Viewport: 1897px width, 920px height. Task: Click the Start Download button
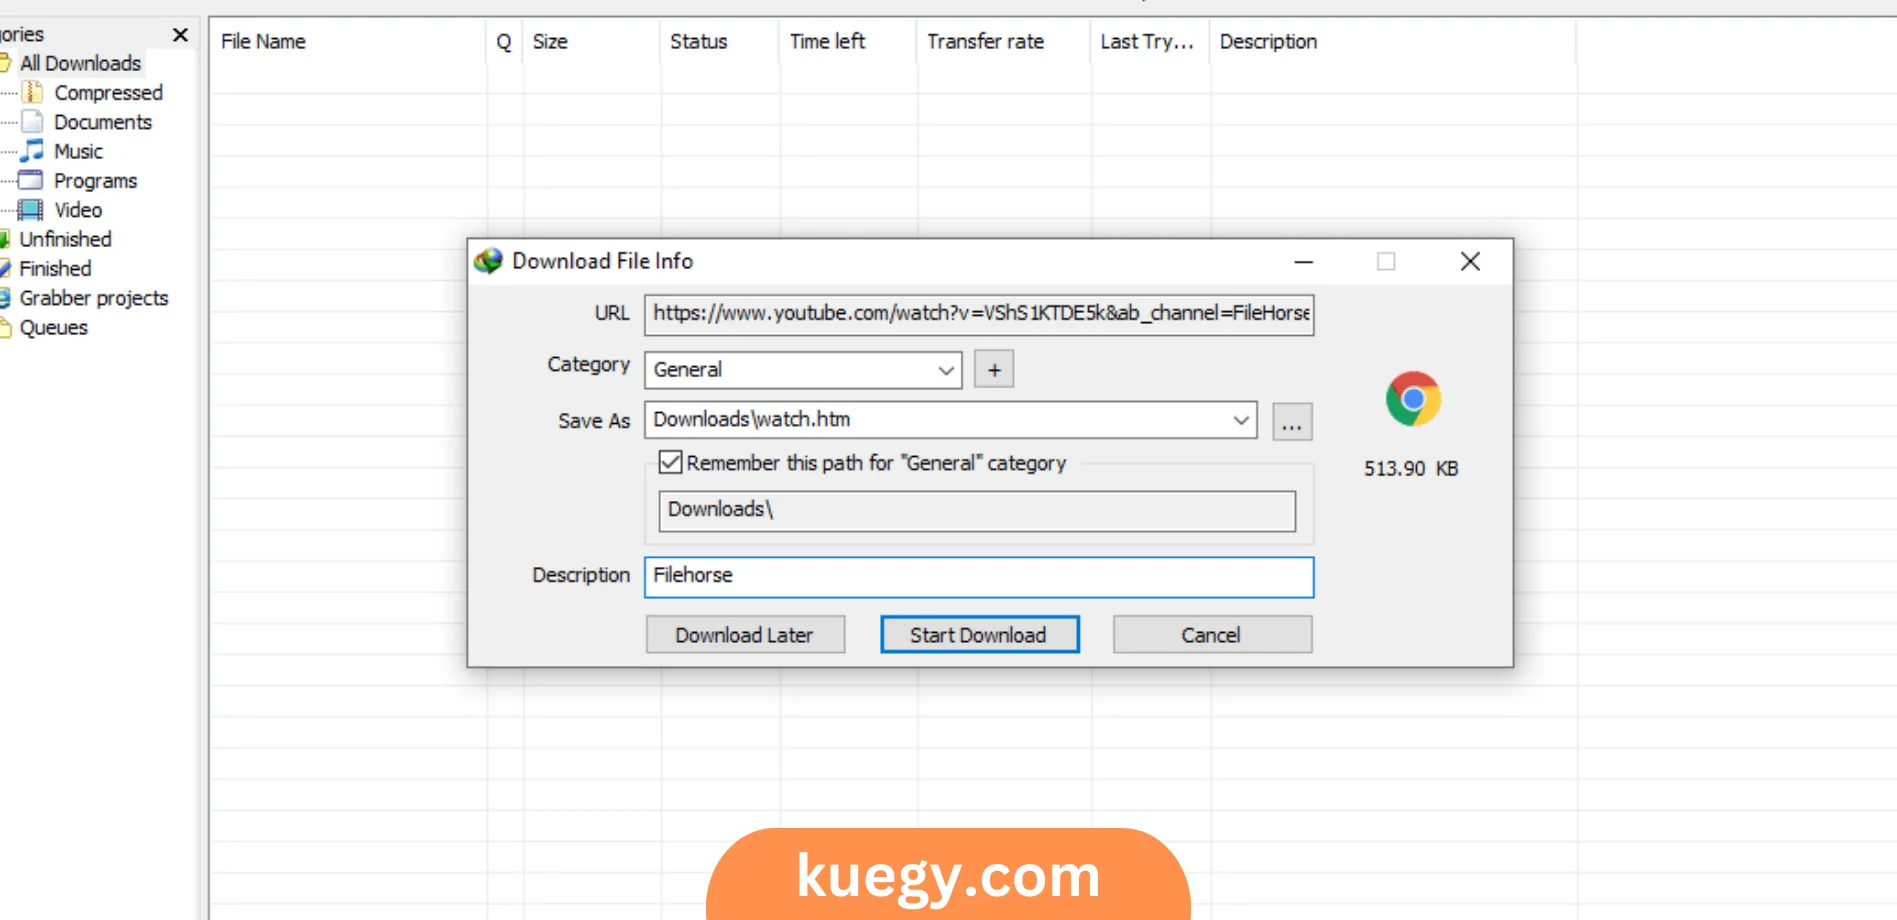click(979, 635)
